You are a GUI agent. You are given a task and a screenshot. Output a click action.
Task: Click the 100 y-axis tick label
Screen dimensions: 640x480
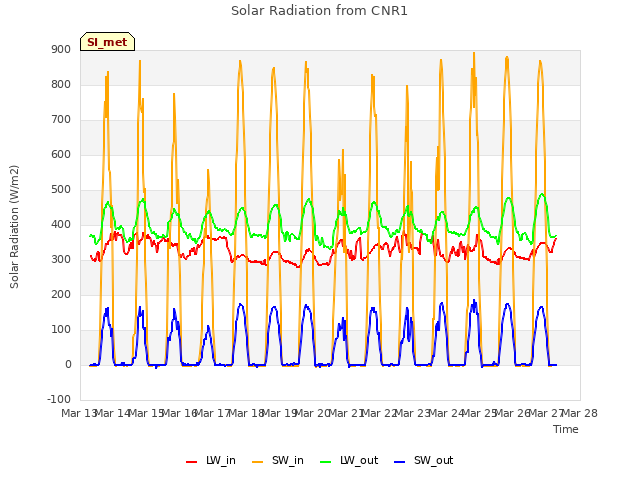click(x=61, y=329)
